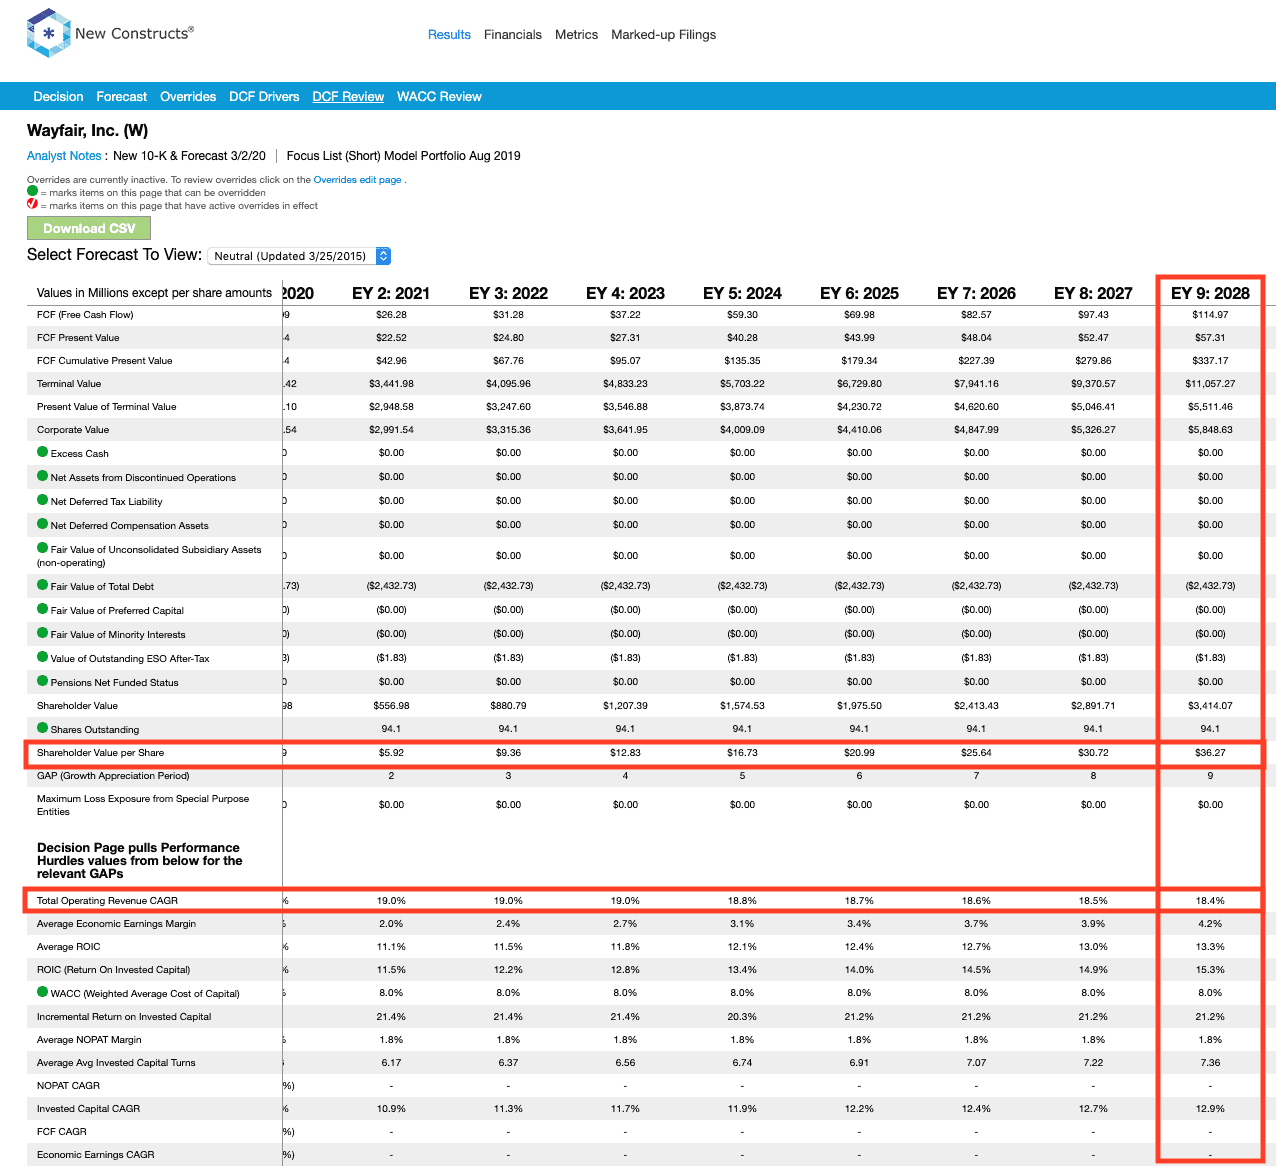1276x1166 pixels.
Task: Click the $1,574.53 shareholder value for 2024
Action: point(742,706)
